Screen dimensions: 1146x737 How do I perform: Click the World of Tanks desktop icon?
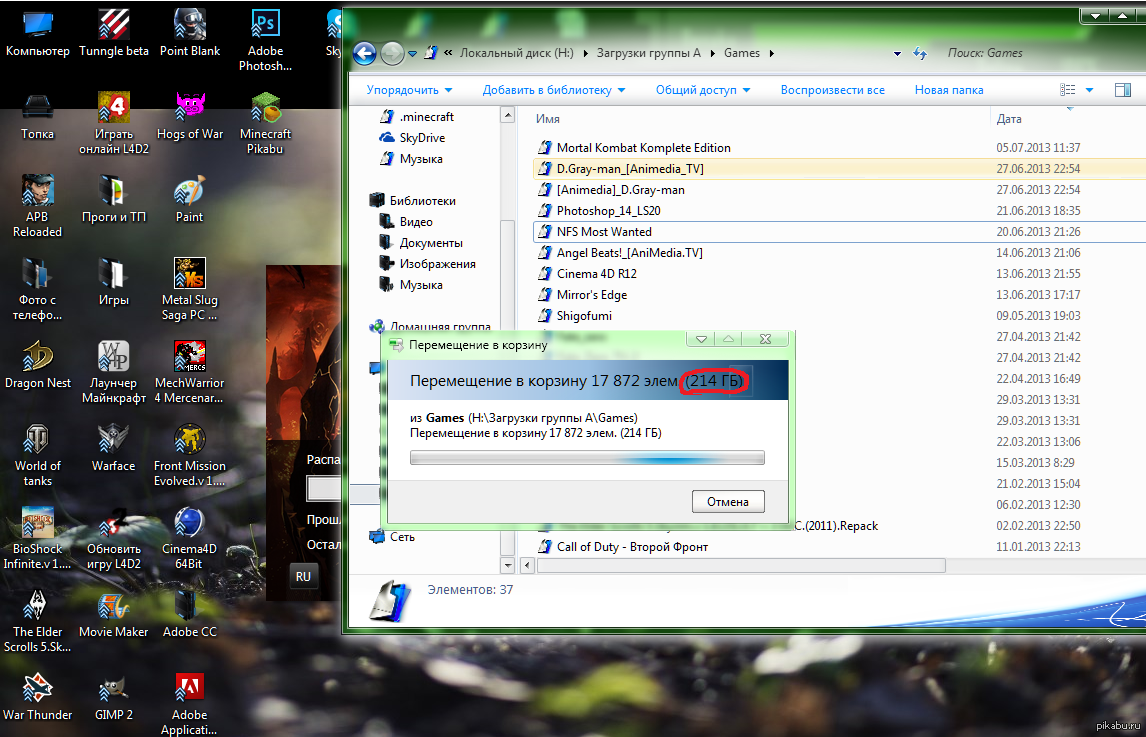(38, 440)
